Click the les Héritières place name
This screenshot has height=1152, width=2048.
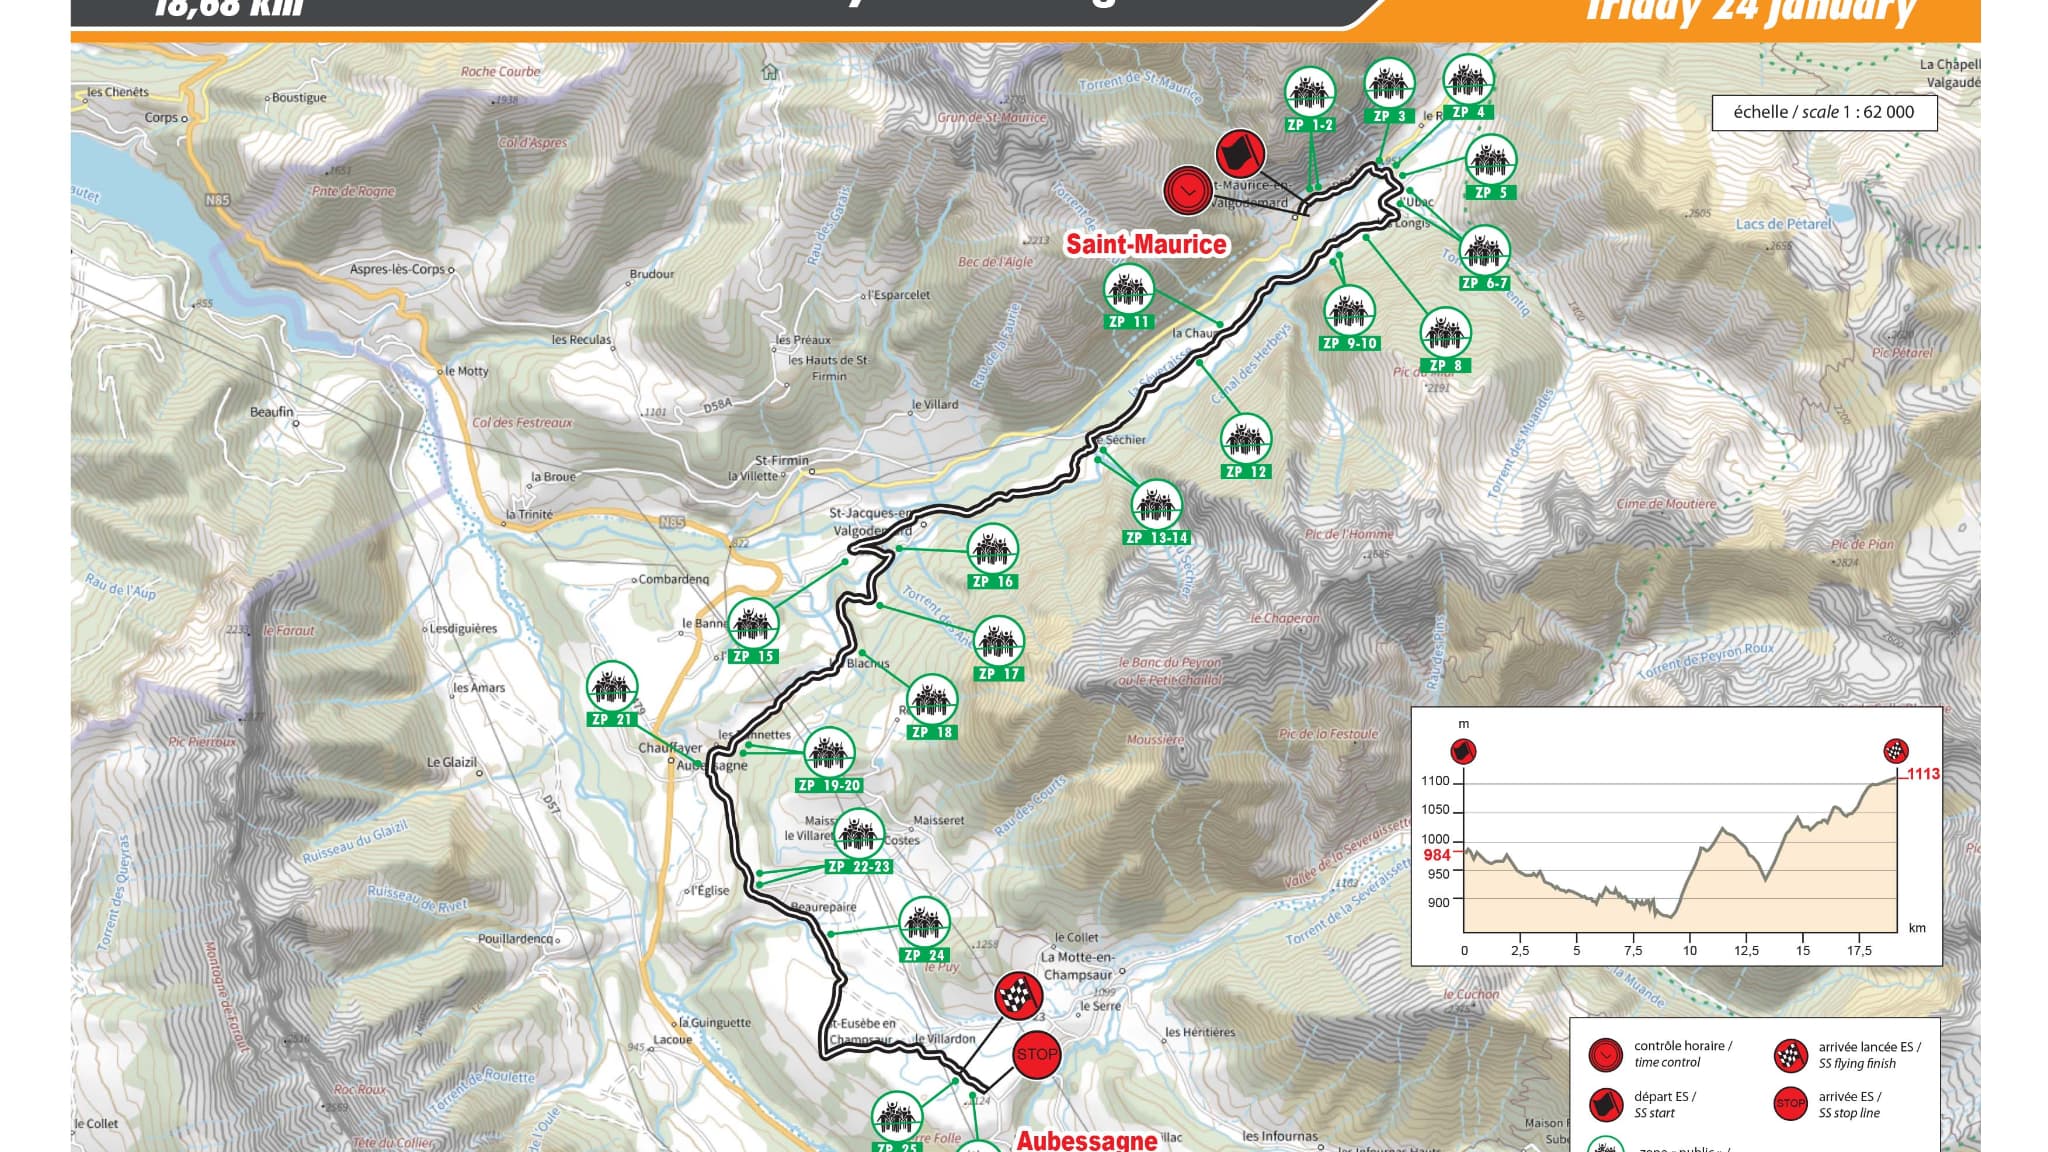[x=1200, y=1032]
